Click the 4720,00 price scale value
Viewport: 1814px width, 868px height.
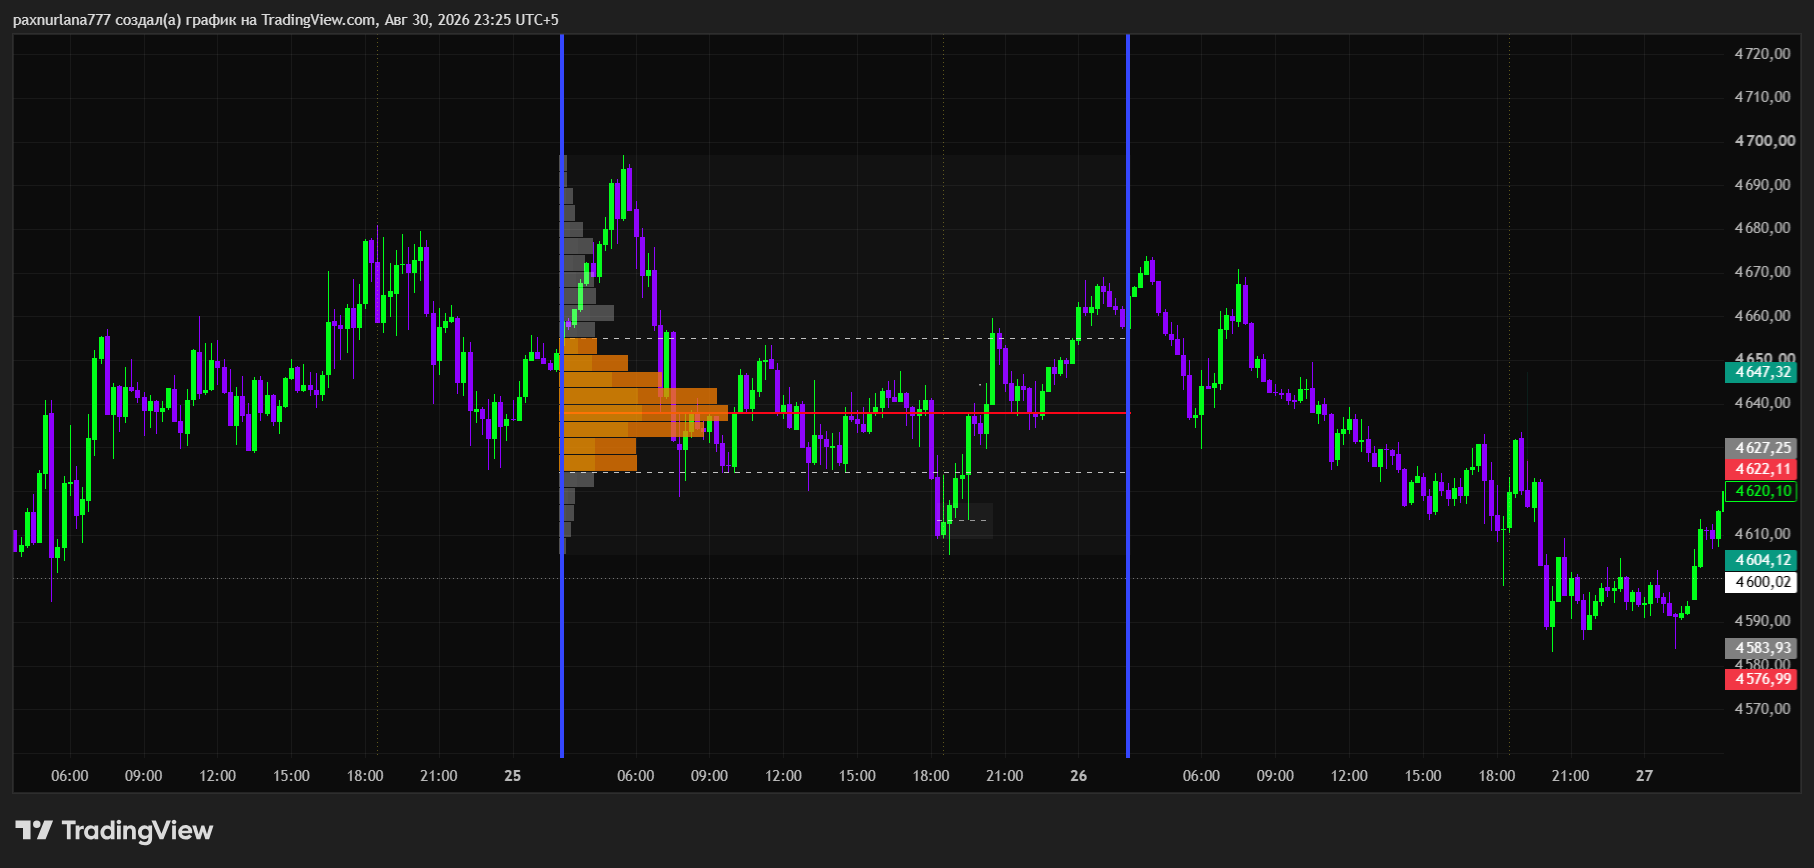(x=1762, y=53)
